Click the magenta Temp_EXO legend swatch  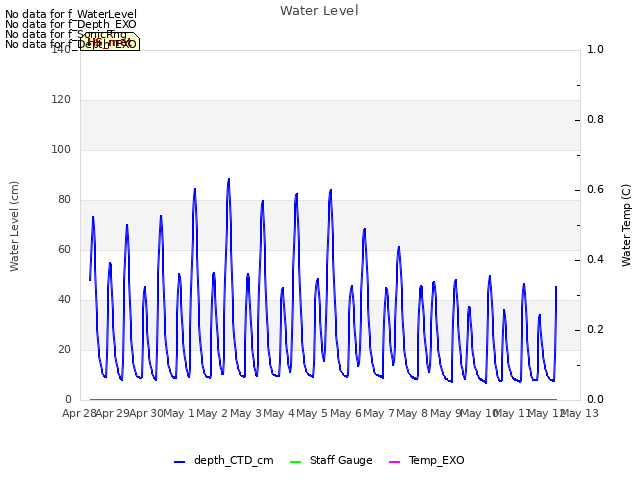pyautogui.click(x=394, y=462)
